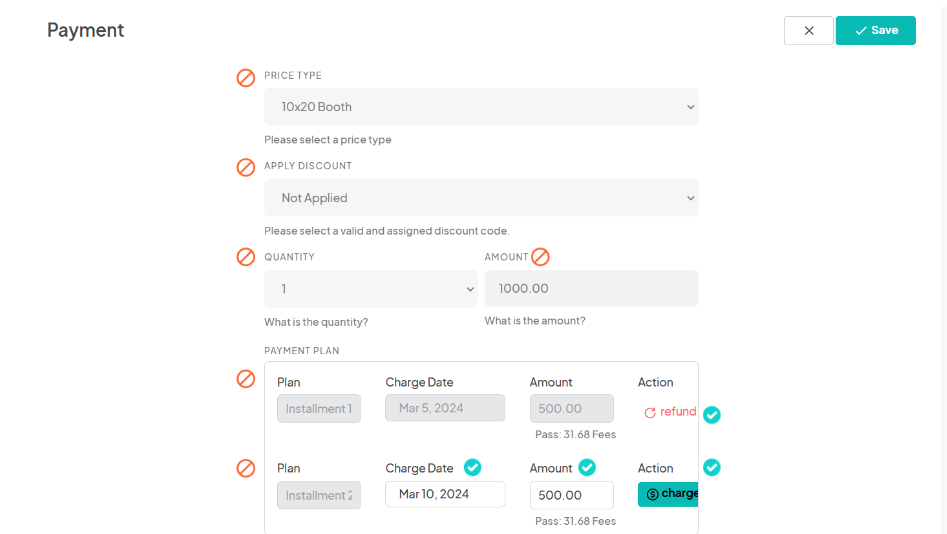Open the Quantity dropdown

click(x=371, y=289)
